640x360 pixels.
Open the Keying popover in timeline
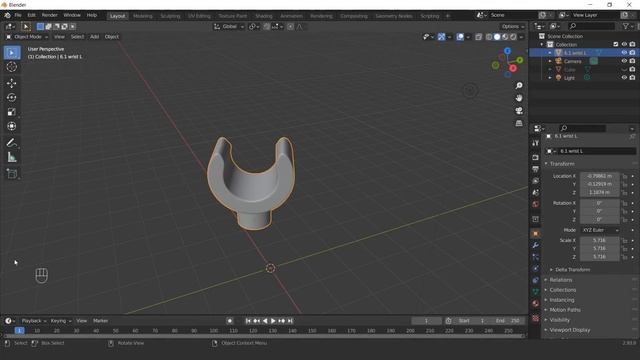[60, 321]
